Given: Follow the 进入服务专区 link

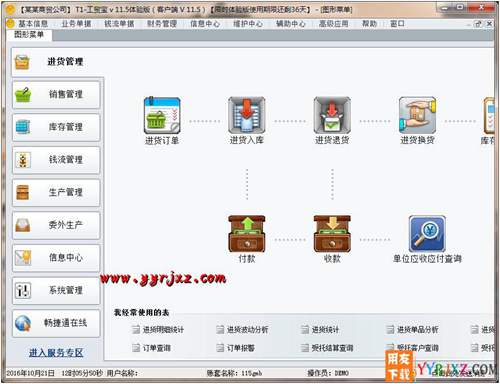Looking at the screenshot, I should 56,353.
